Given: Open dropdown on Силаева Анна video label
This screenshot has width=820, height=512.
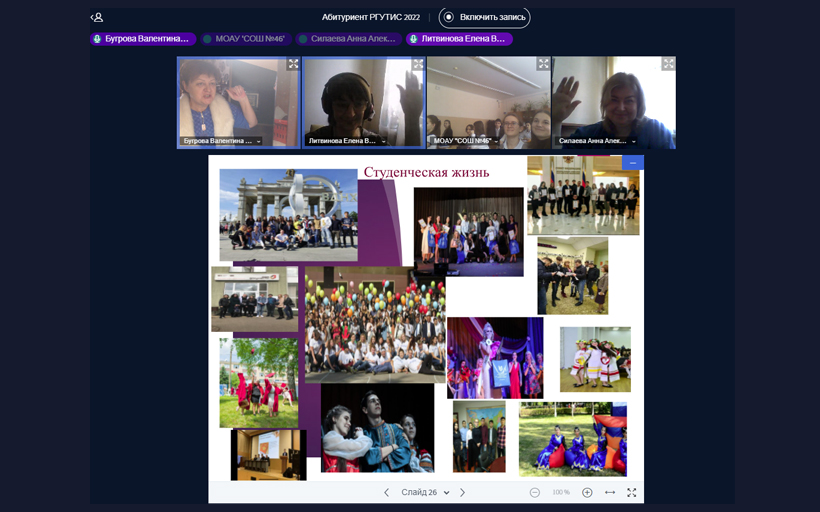Looking at the screenshot, I should click(x=633, y=141).
